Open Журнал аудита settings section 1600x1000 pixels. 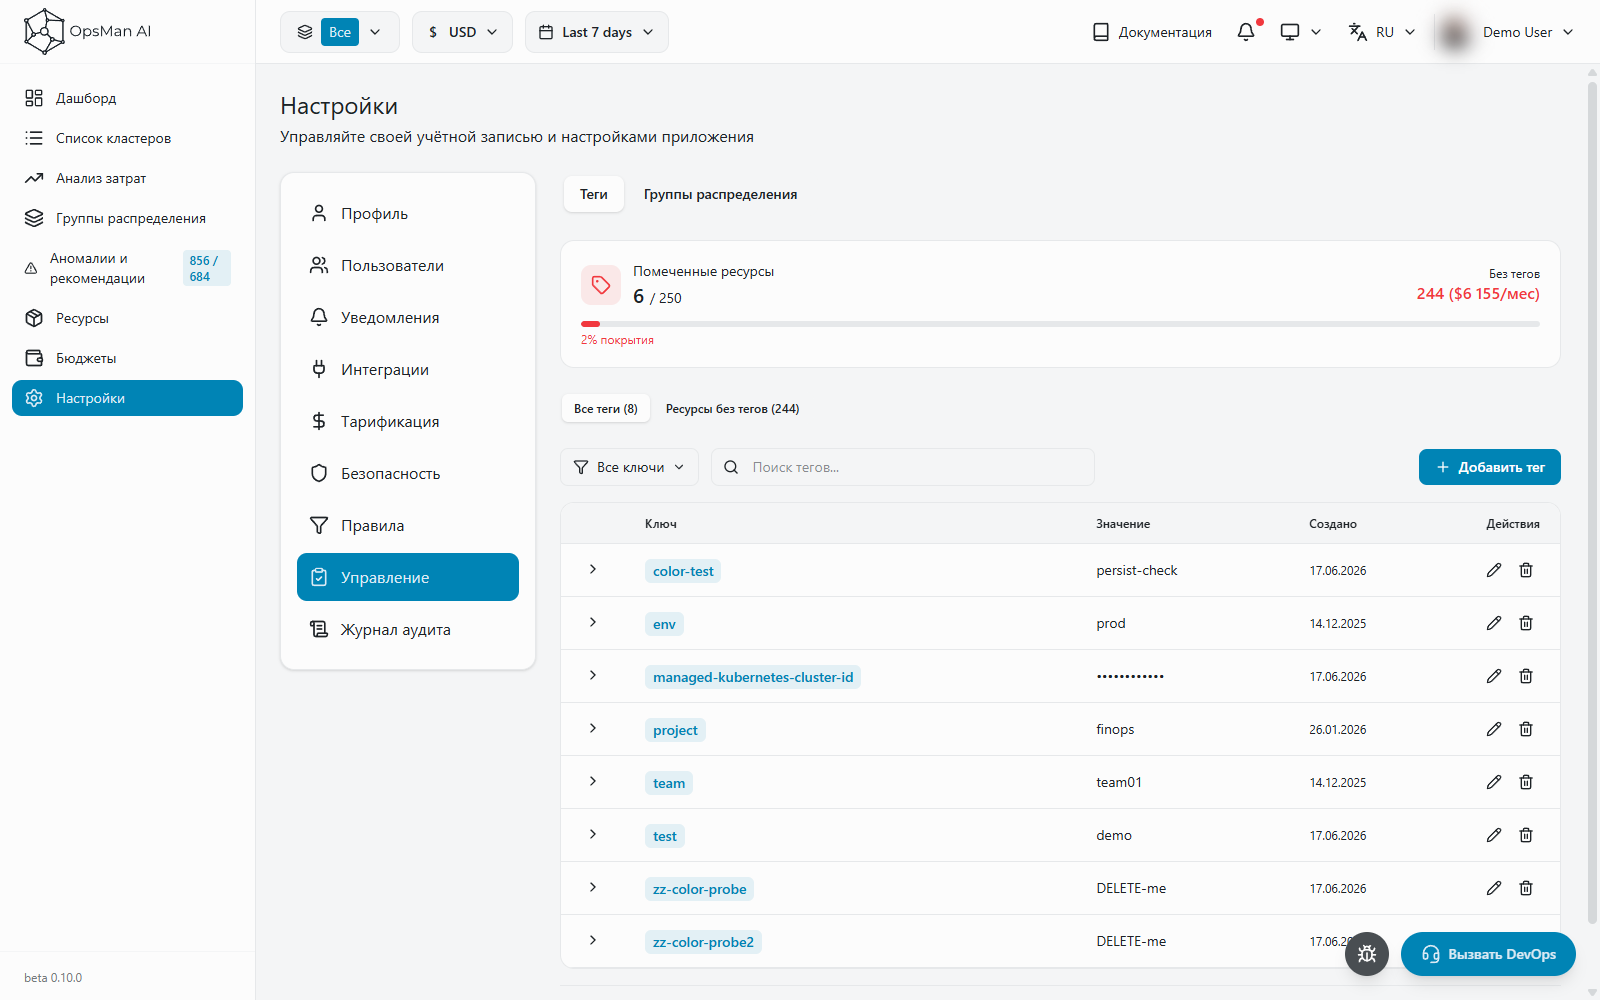click(x=408, y=629)
